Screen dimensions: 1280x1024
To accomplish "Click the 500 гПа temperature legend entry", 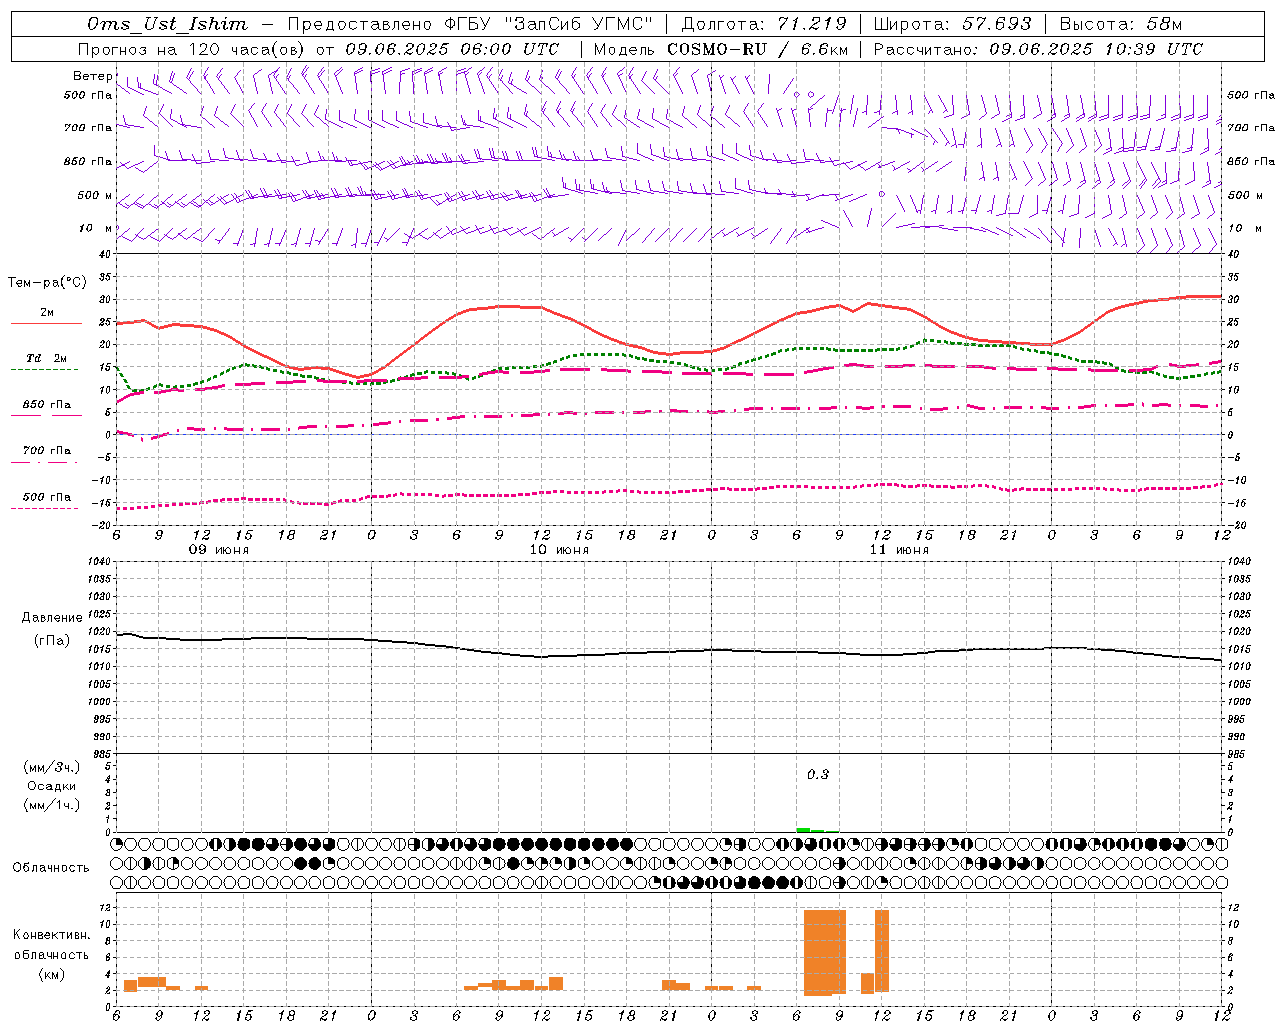I will pyautogui.click(x=46, y=497).
